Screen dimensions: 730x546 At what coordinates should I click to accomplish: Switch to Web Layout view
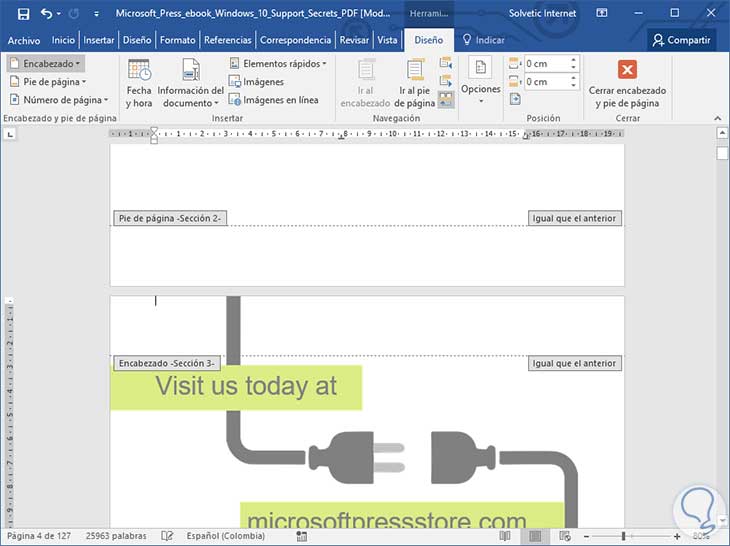click(x=565, y=536)
